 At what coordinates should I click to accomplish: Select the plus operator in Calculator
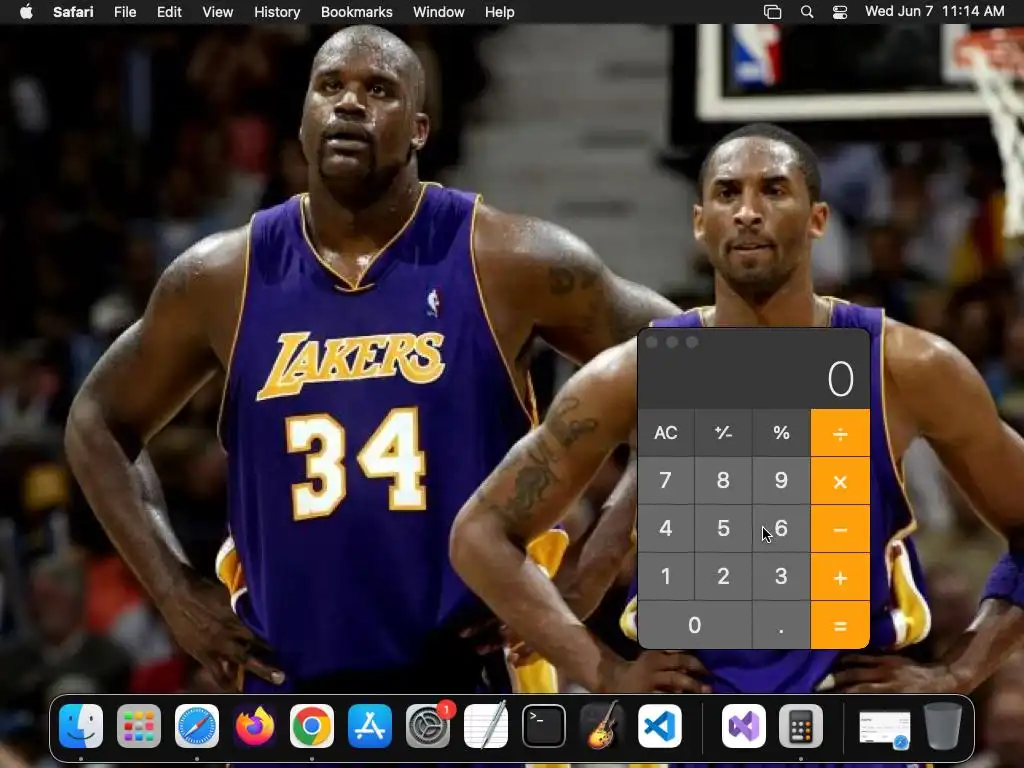840,577
